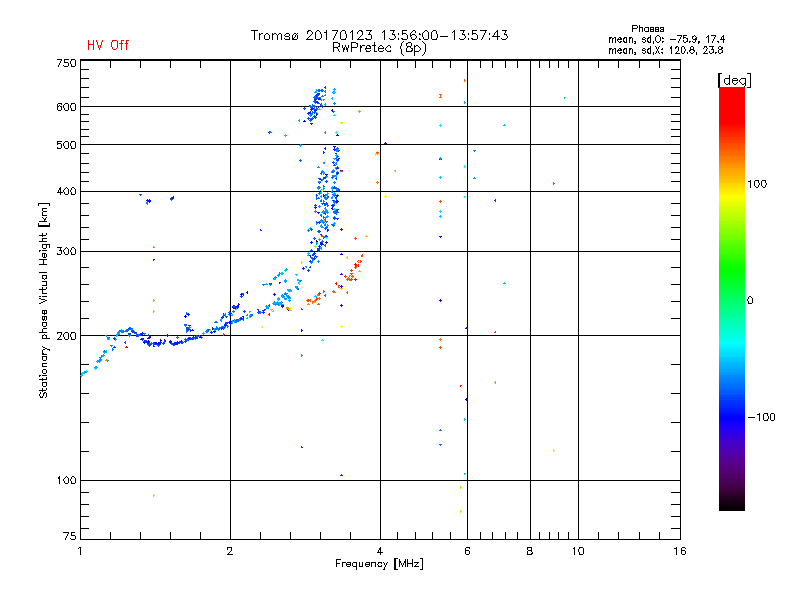Click the "75" height tick label

70,536
